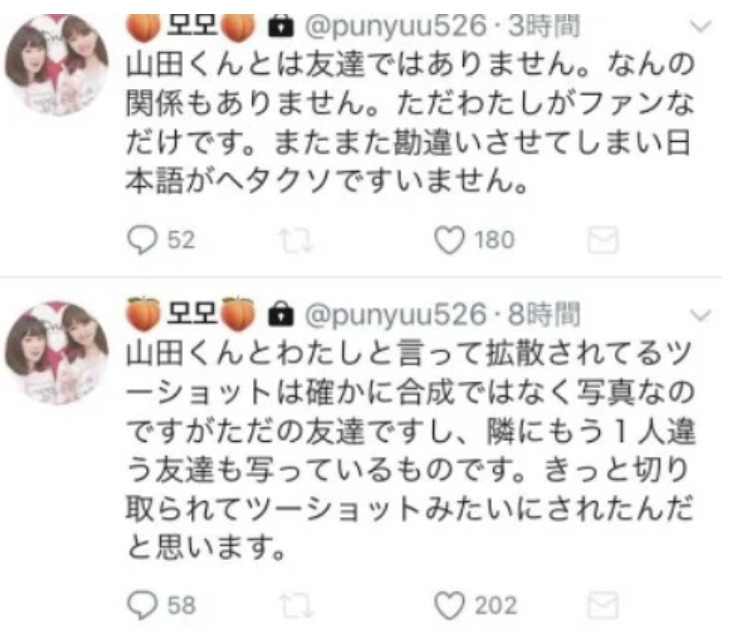Expand options chevron on the 8時間 tweet
756x636 pixels.
pyautogui.click(x=701, y=315)
